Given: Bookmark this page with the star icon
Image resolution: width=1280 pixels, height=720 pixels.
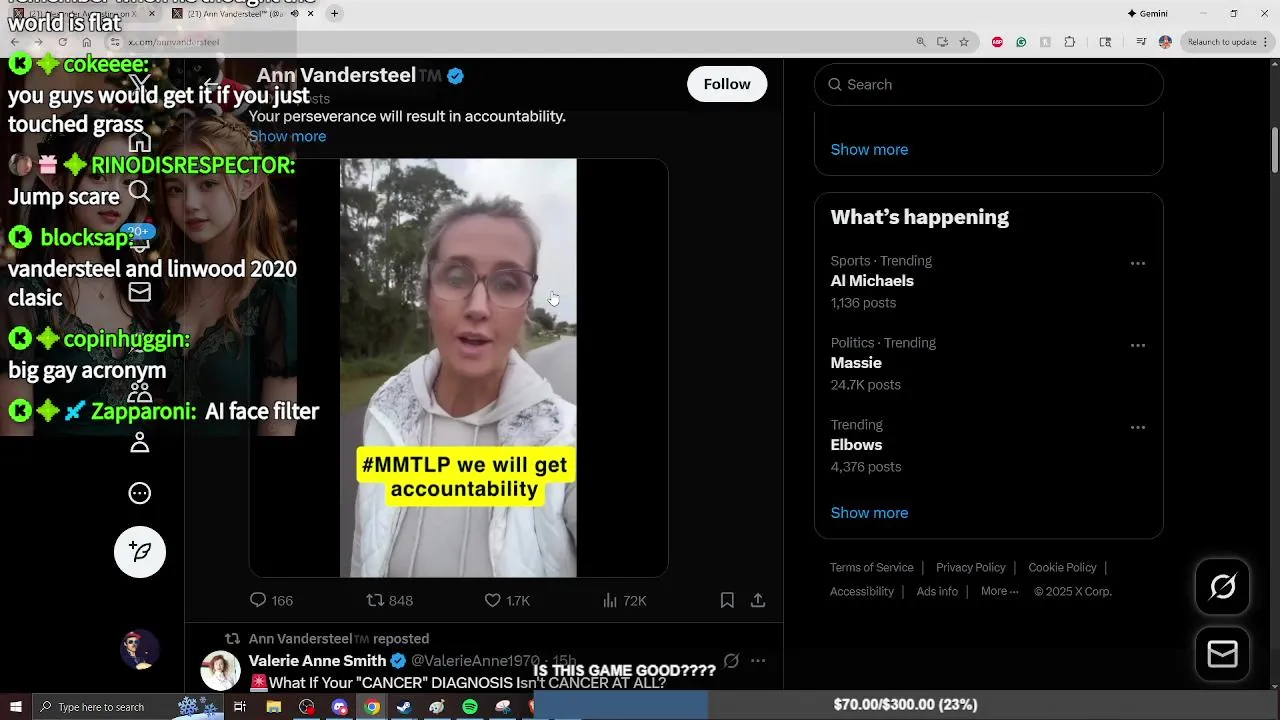Looking at the screenshot, I should point(964,42).
